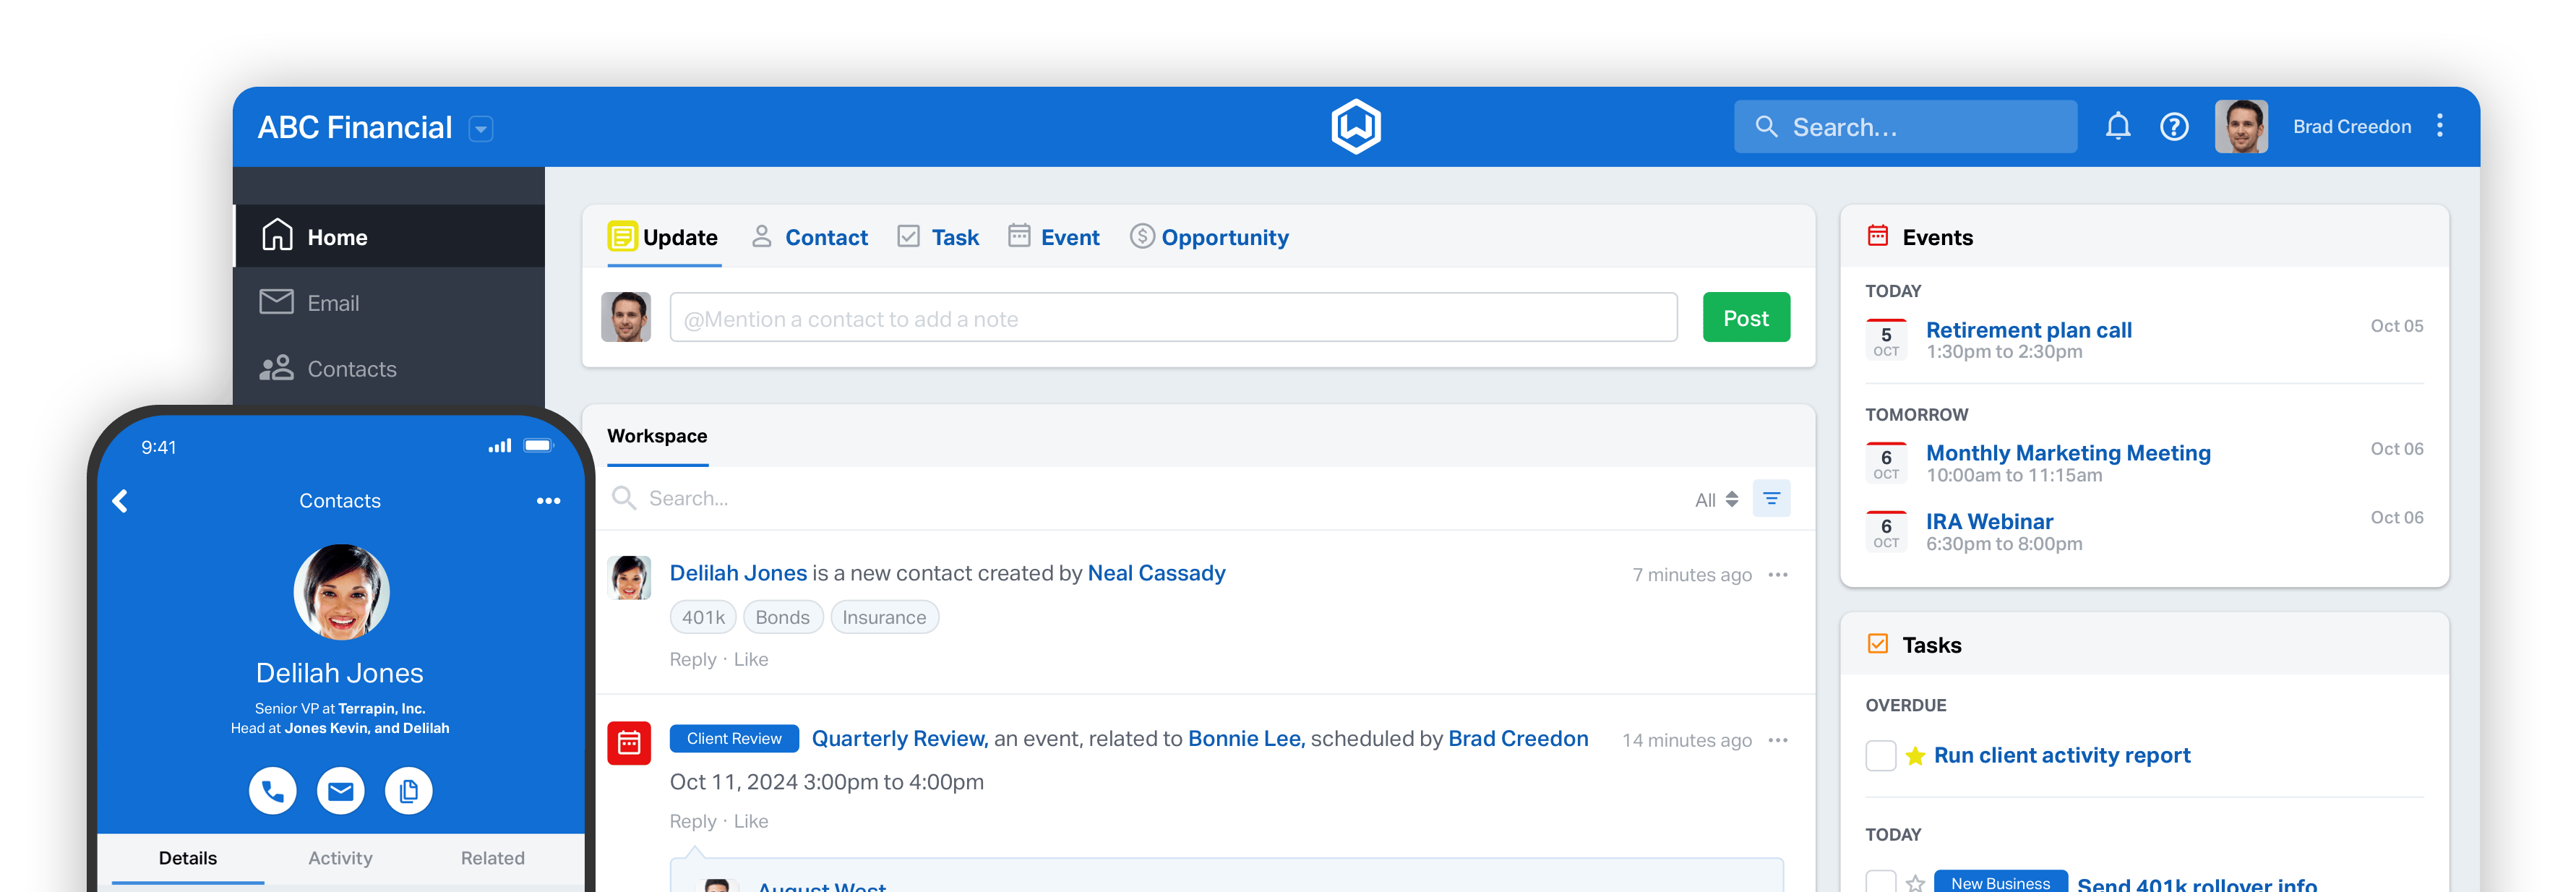Open the All filter dropdown
The height and width of the screenshot is (892, 2576).
point(1716,500)
